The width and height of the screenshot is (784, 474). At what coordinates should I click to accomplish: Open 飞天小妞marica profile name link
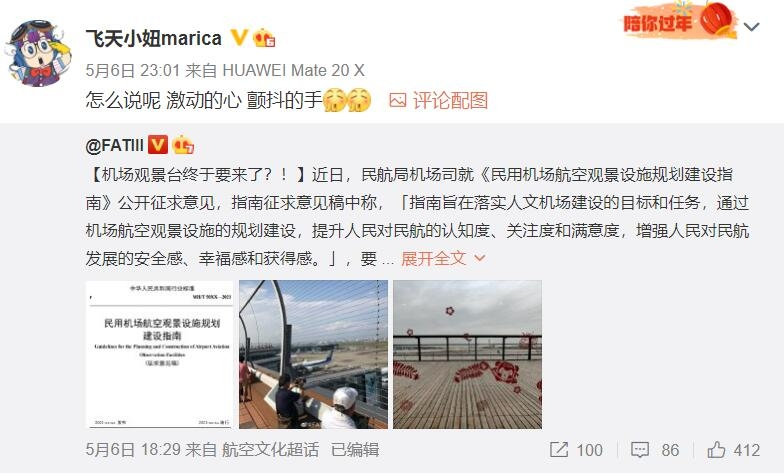click(154, 38)
